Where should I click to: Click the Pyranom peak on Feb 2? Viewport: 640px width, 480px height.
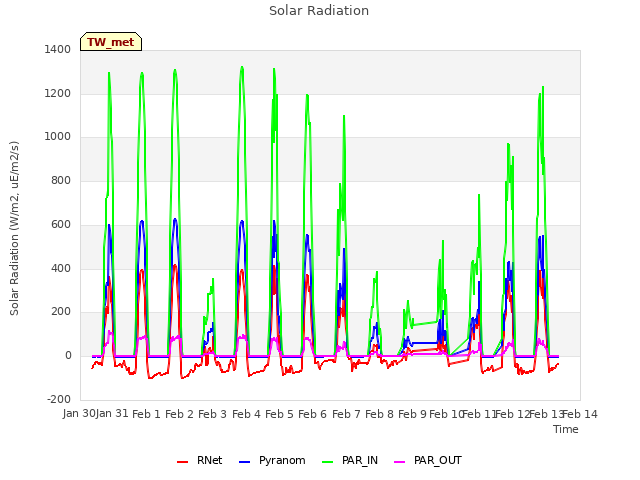click(x=175, y=219)
